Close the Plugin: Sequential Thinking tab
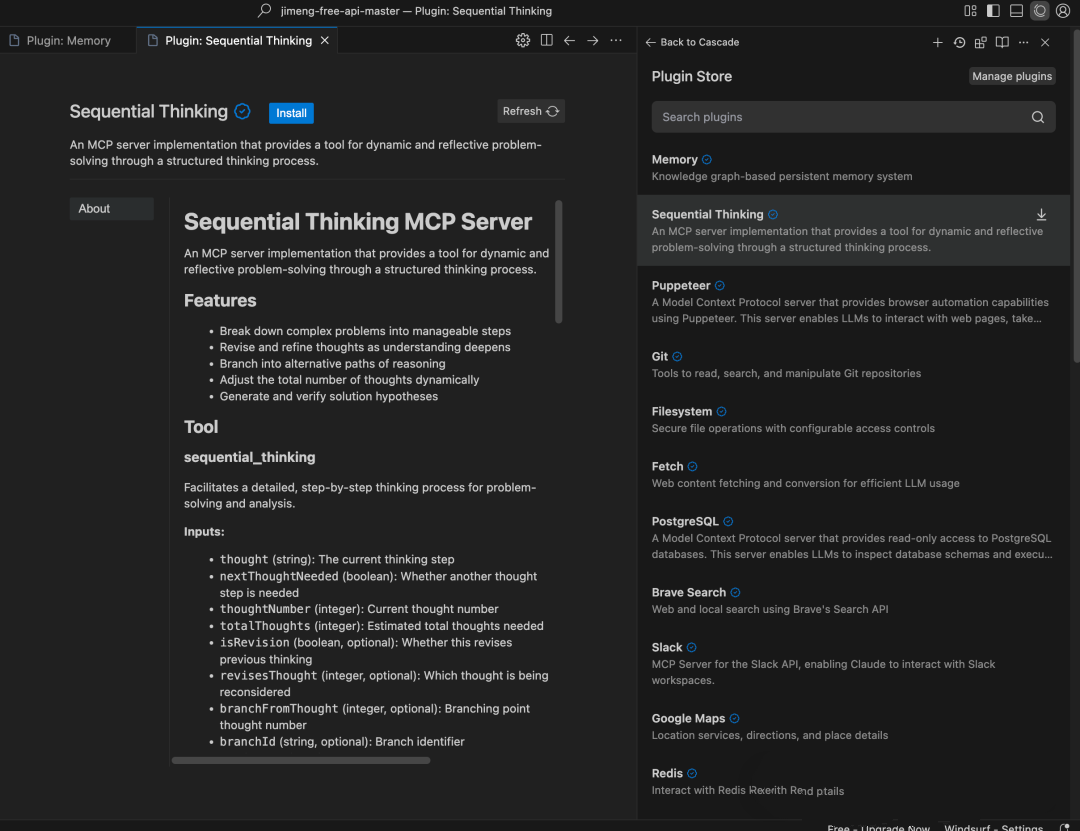This screenshot has width=1080, height=831. pos(324,41)
